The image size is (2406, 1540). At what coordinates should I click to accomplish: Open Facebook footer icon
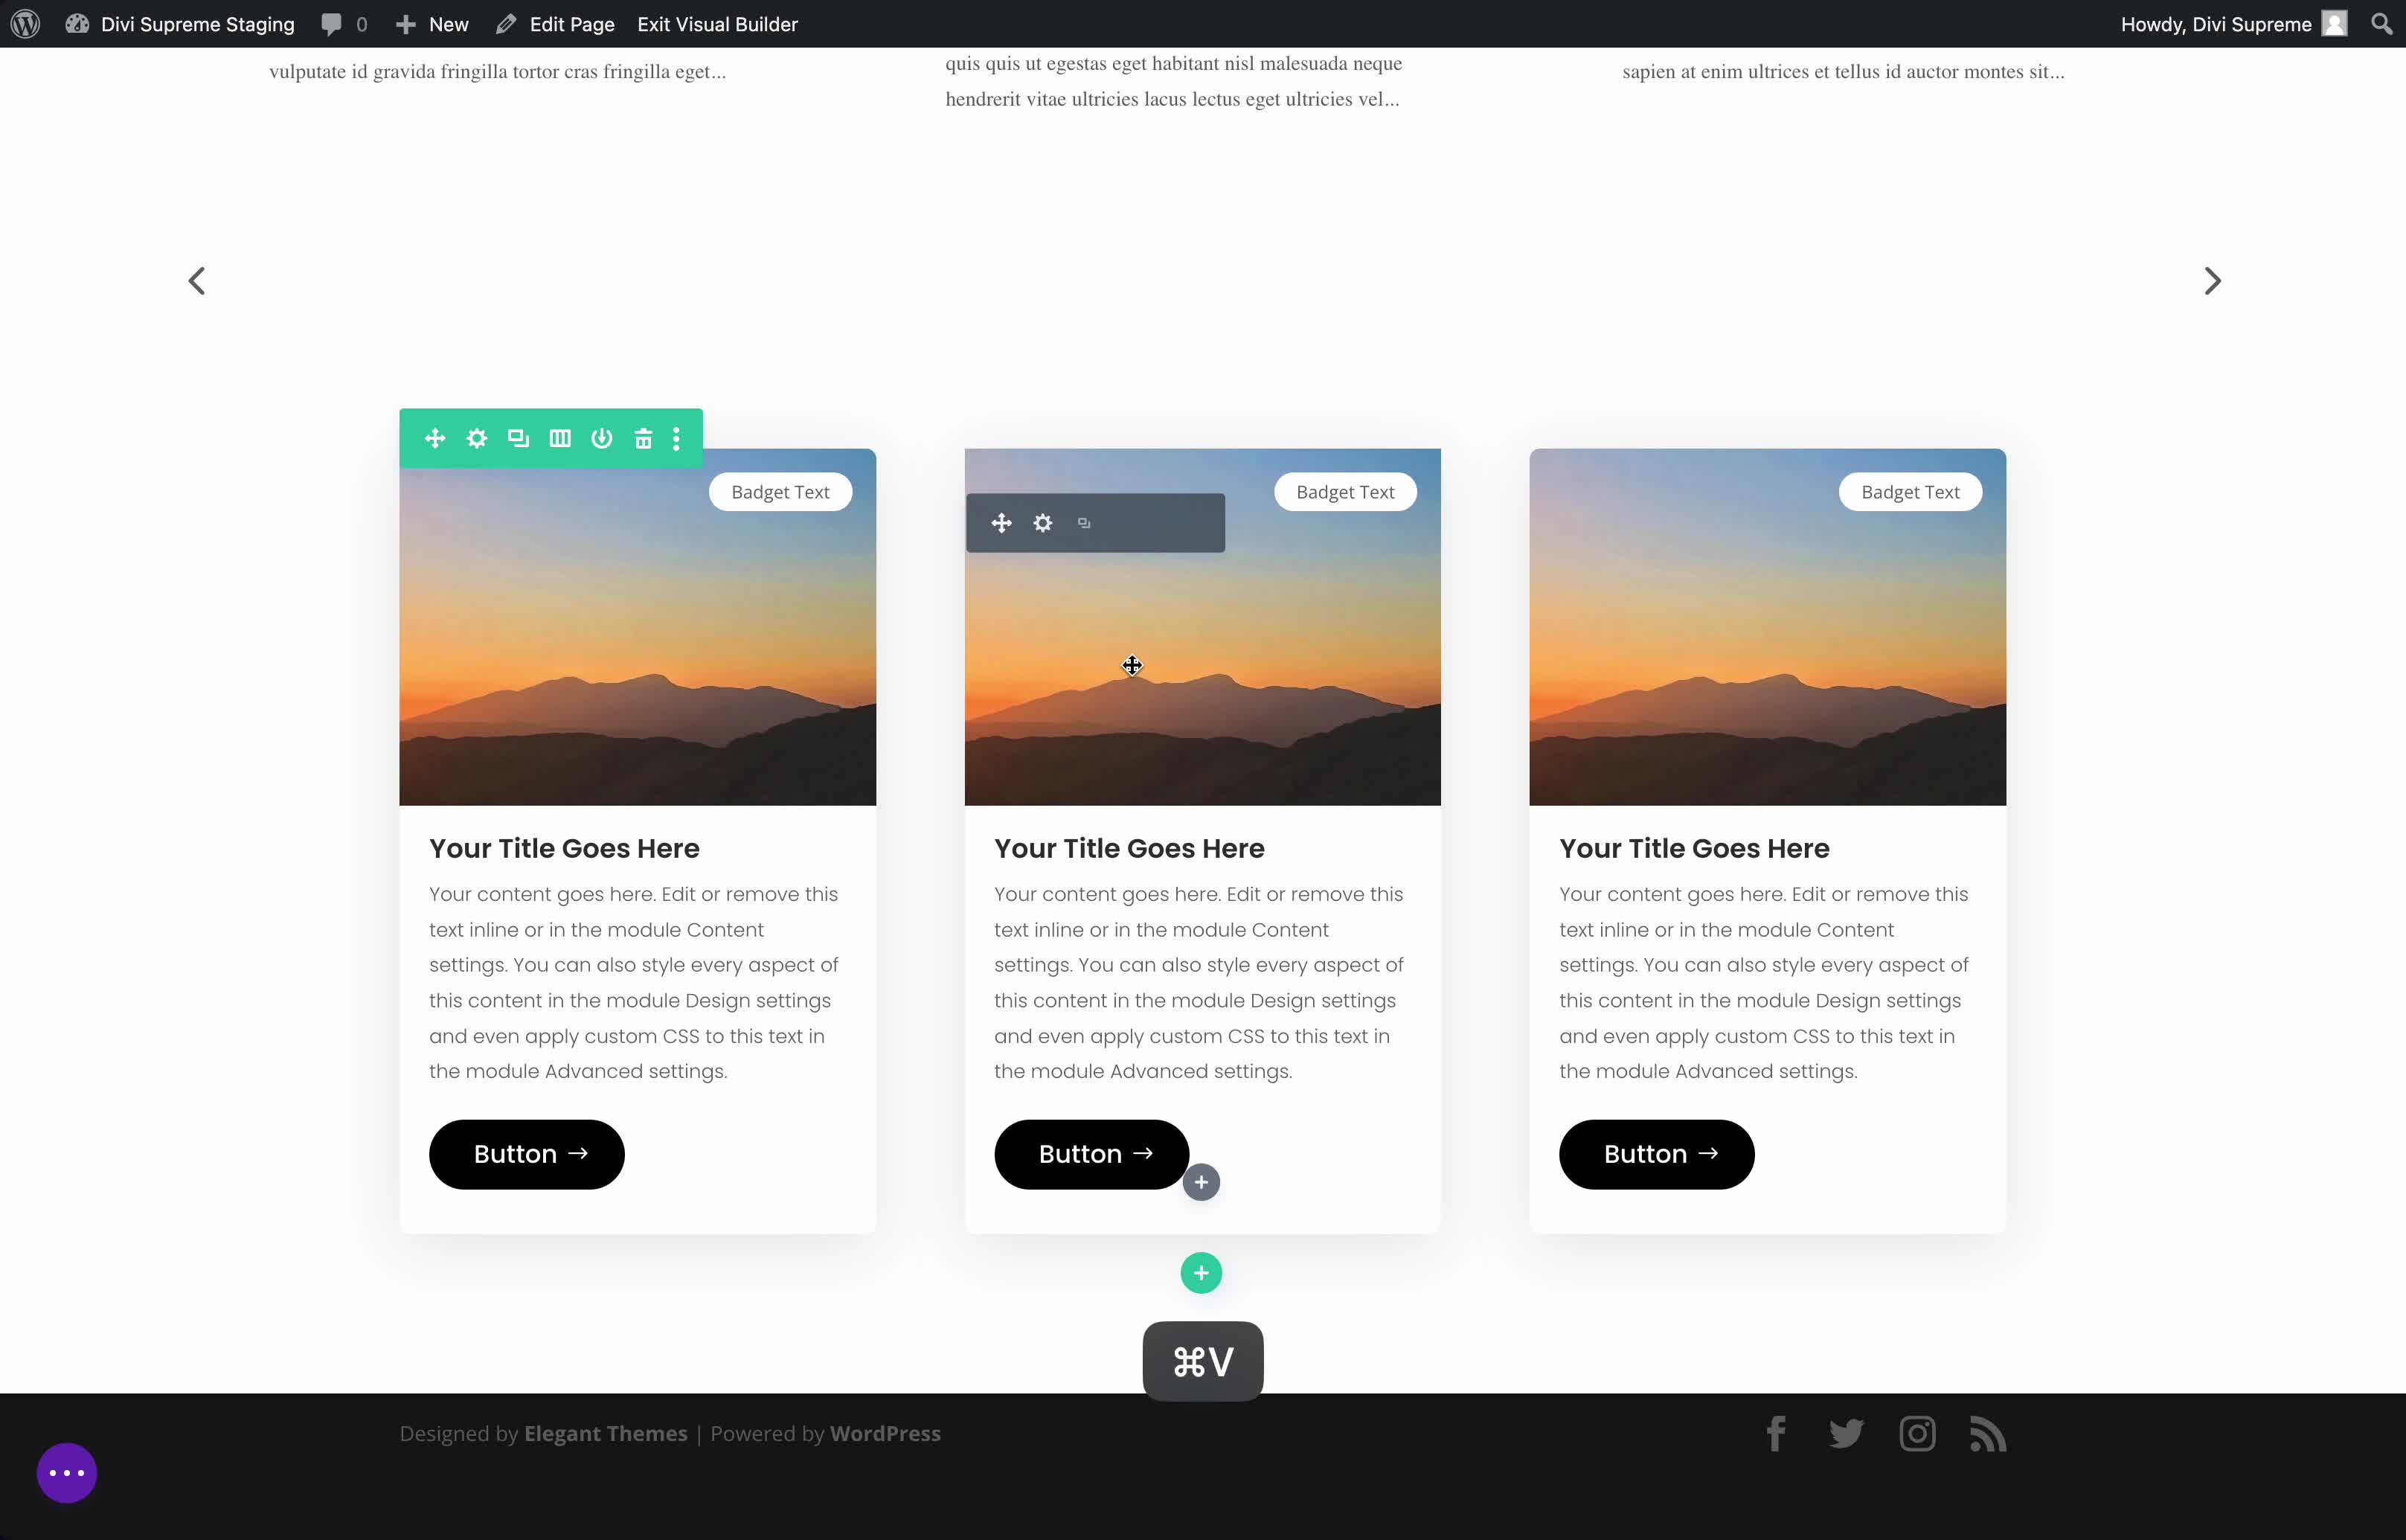click(1776, 1434)
